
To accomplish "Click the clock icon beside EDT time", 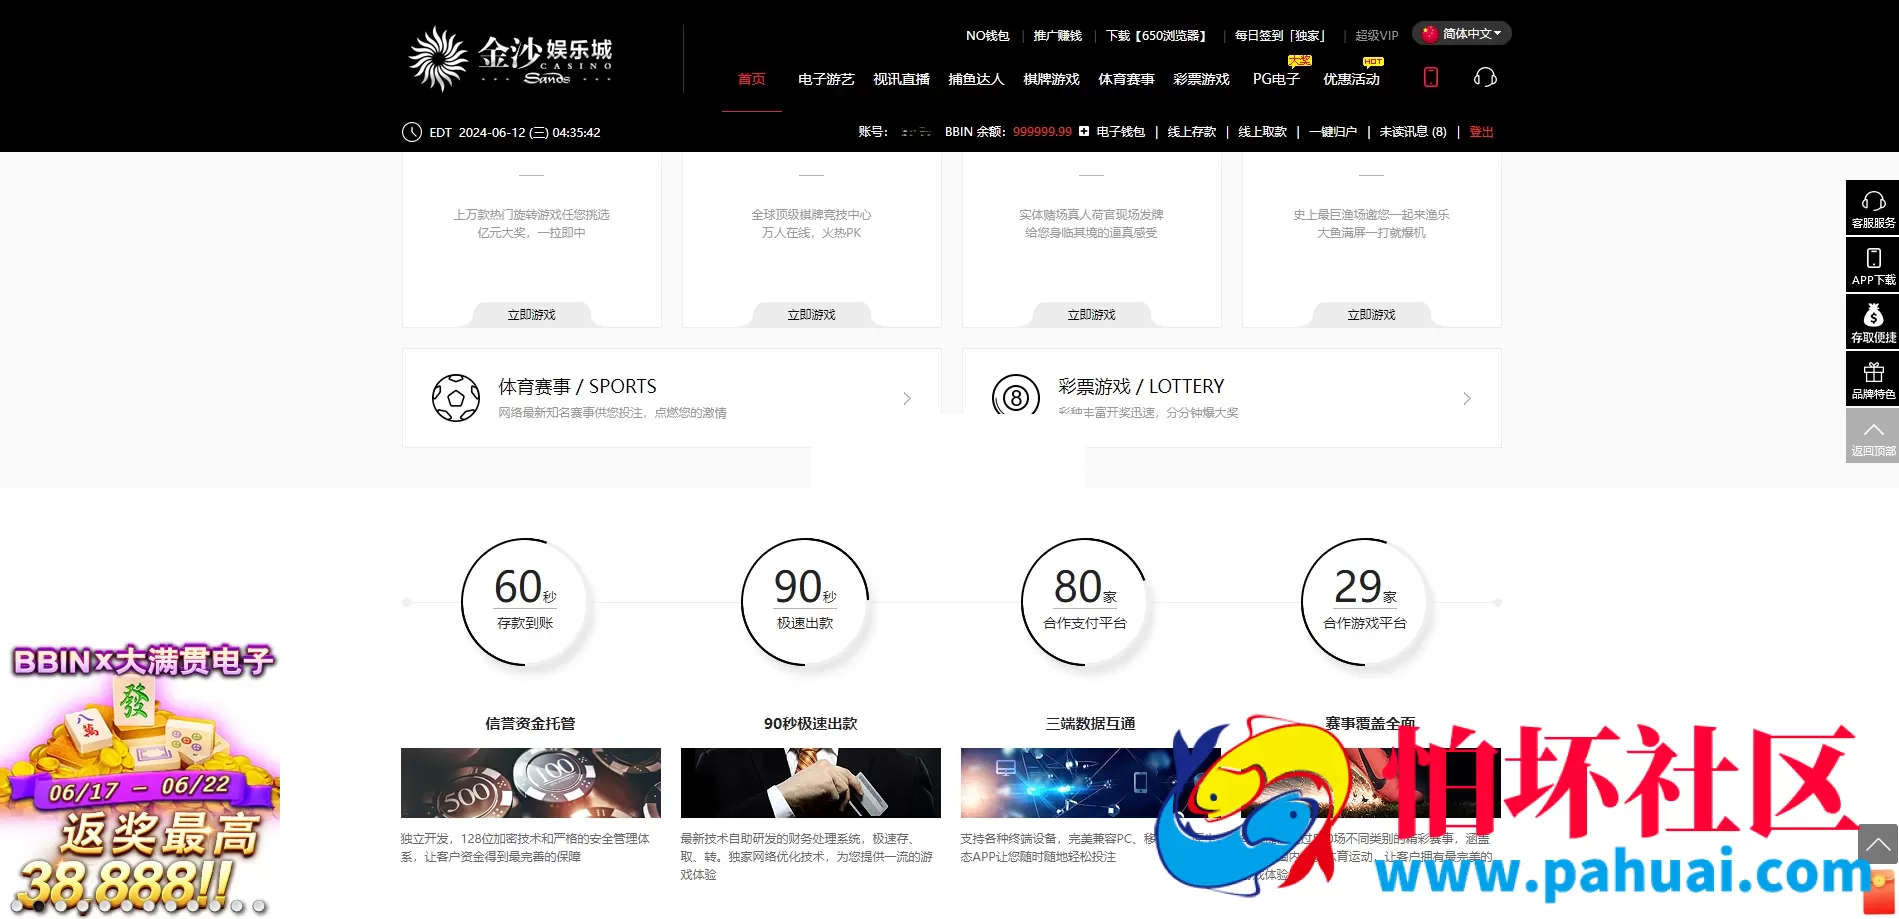I will click(412, 132).
